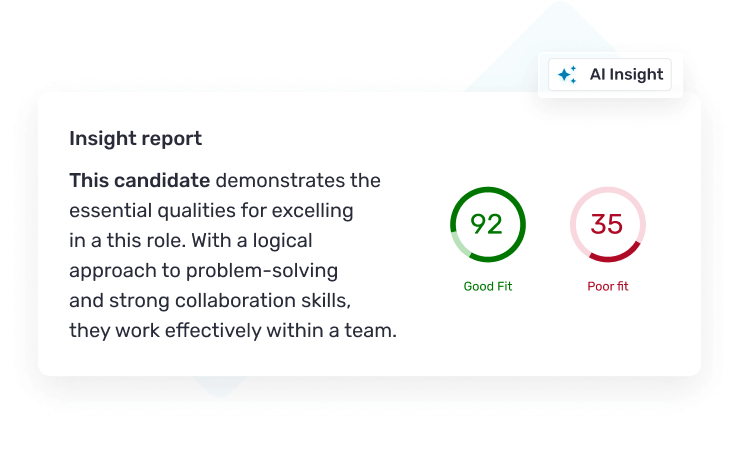Viewport: 739px width, 468px height.
Task: Click the AI Insight sparkle icon
Action: [x=567, y=75]
